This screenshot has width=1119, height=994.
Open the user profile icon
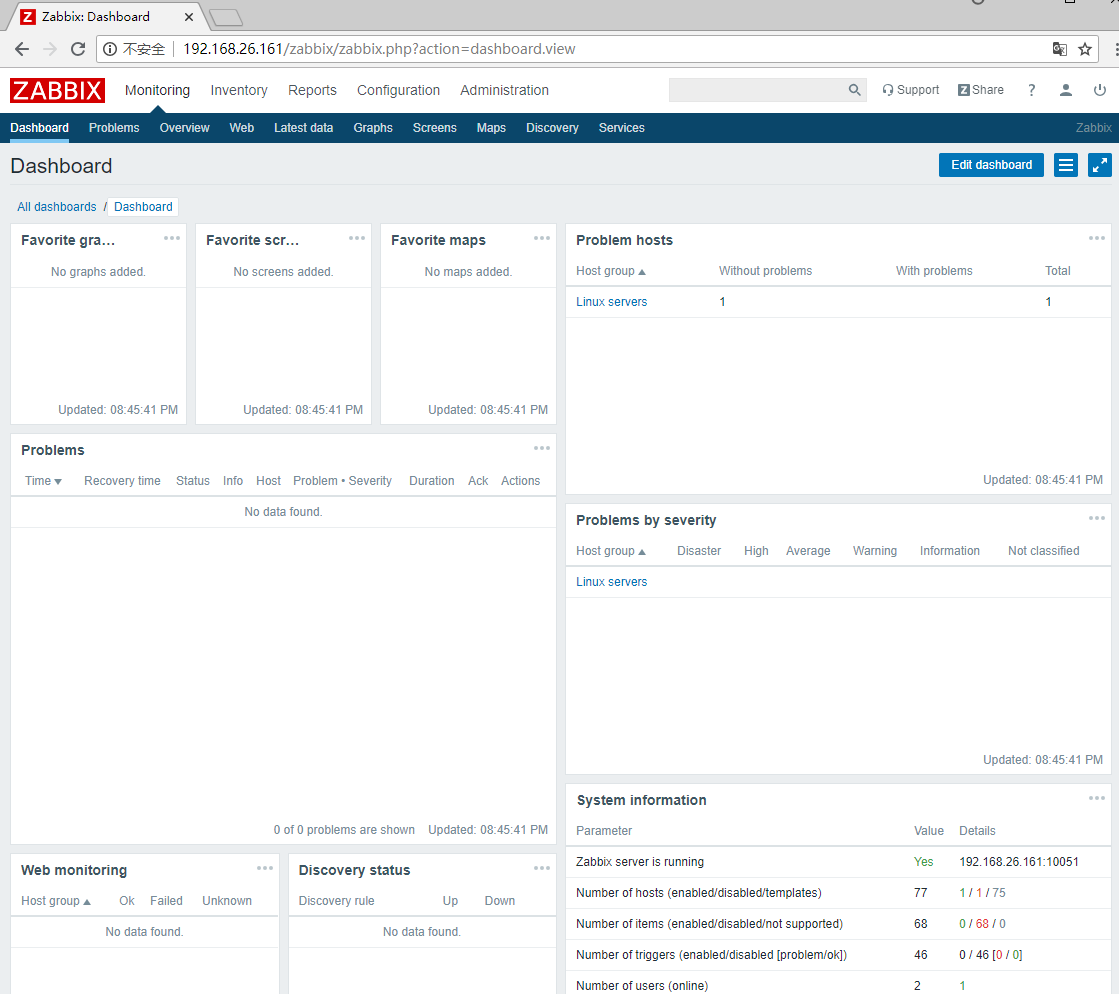[x=1065, y=89]
